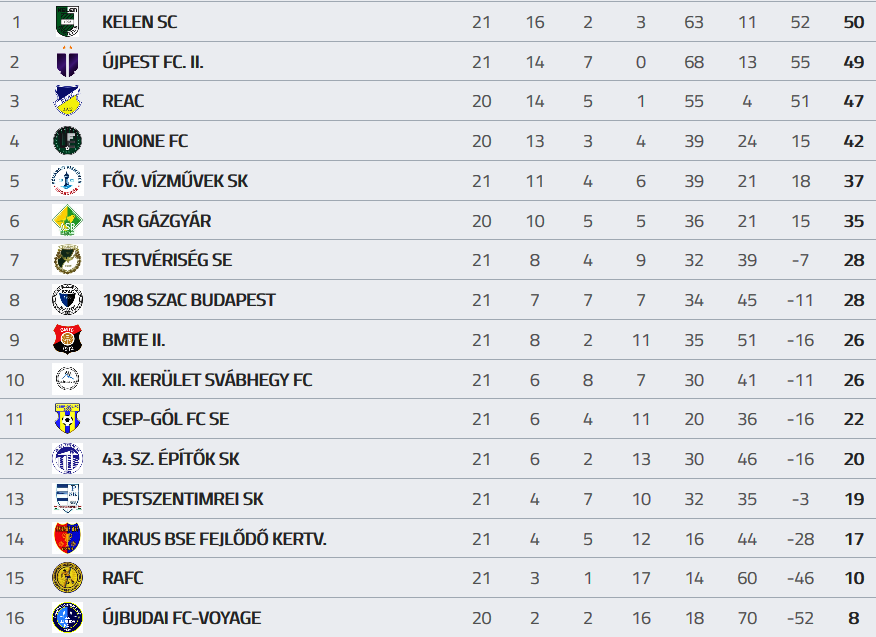The image size is (876, 637).
Task: Click the REAC team badge
Action: 67,101
